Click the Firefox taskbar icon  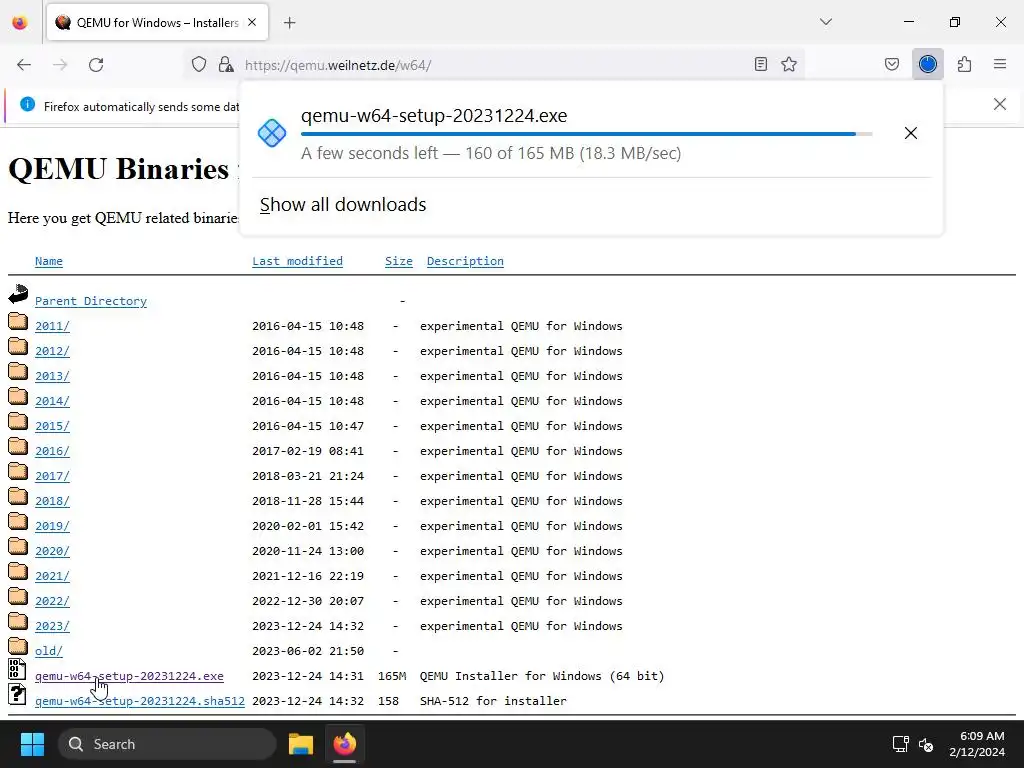point(345,744)
